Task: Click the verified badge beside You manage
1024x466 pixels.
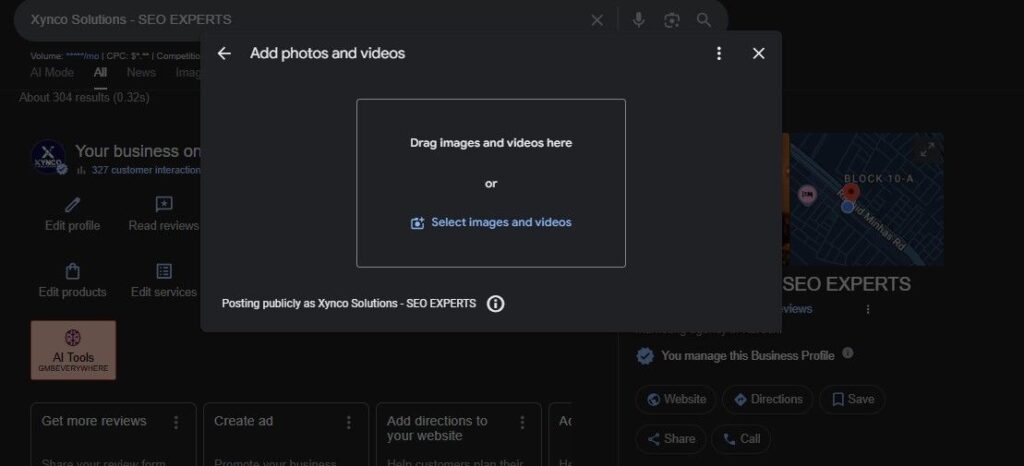Action: pos(645,356)
